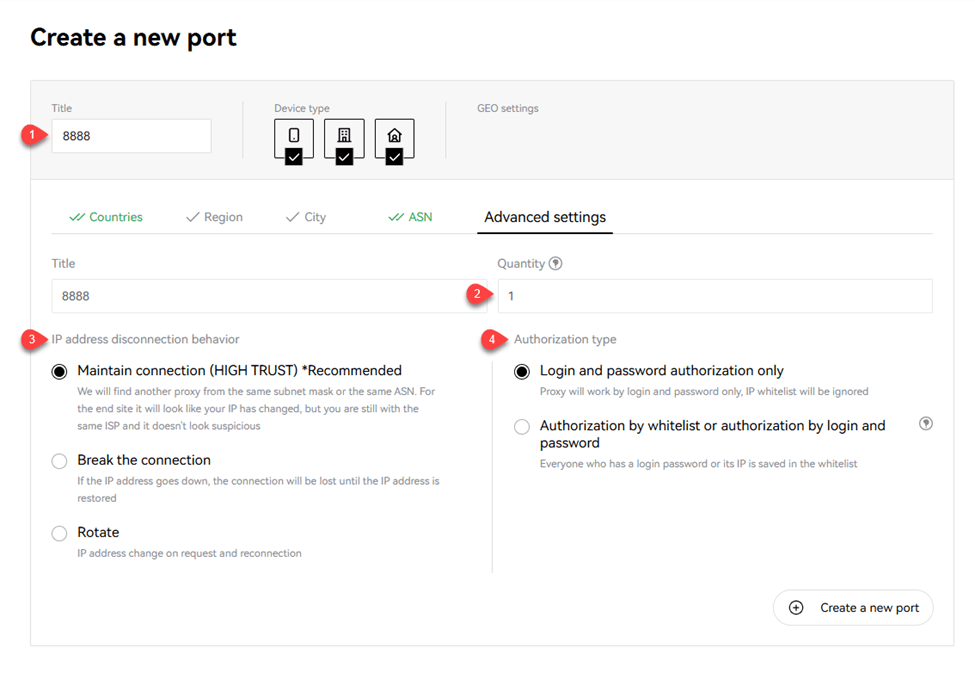Select Maintain connection (HIGH TRUST) option
This screenshot has height=679, width=975.
(60, 371)
